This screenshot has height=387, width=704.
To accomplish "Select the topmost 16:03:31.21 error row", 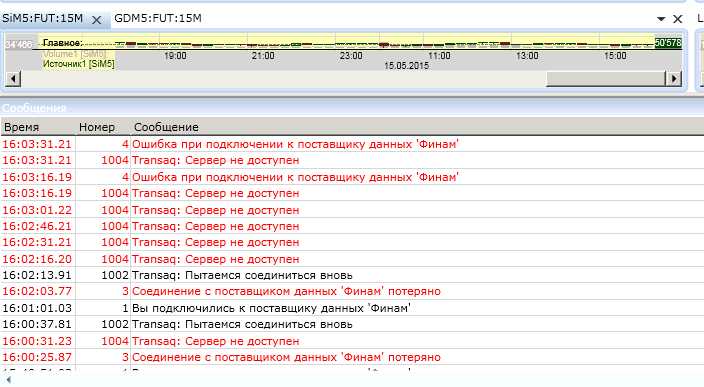I will tap(352, 144).
